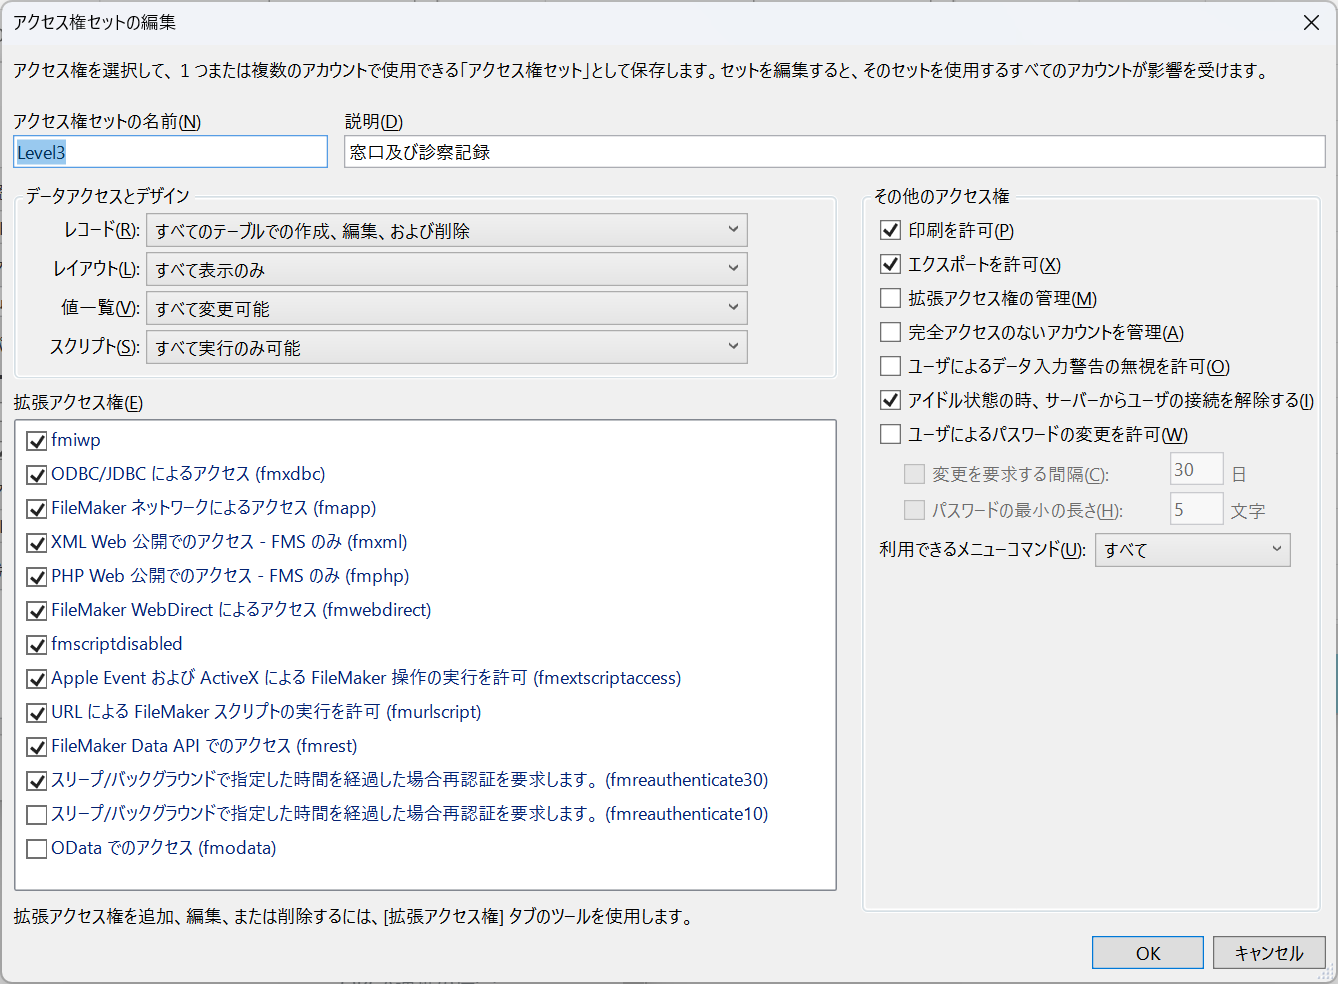Toggle FileMaker ネットワークによるアクセス (fmapp) checkbox
This screenshot has height=984, width=1338.
coord(37,509)
